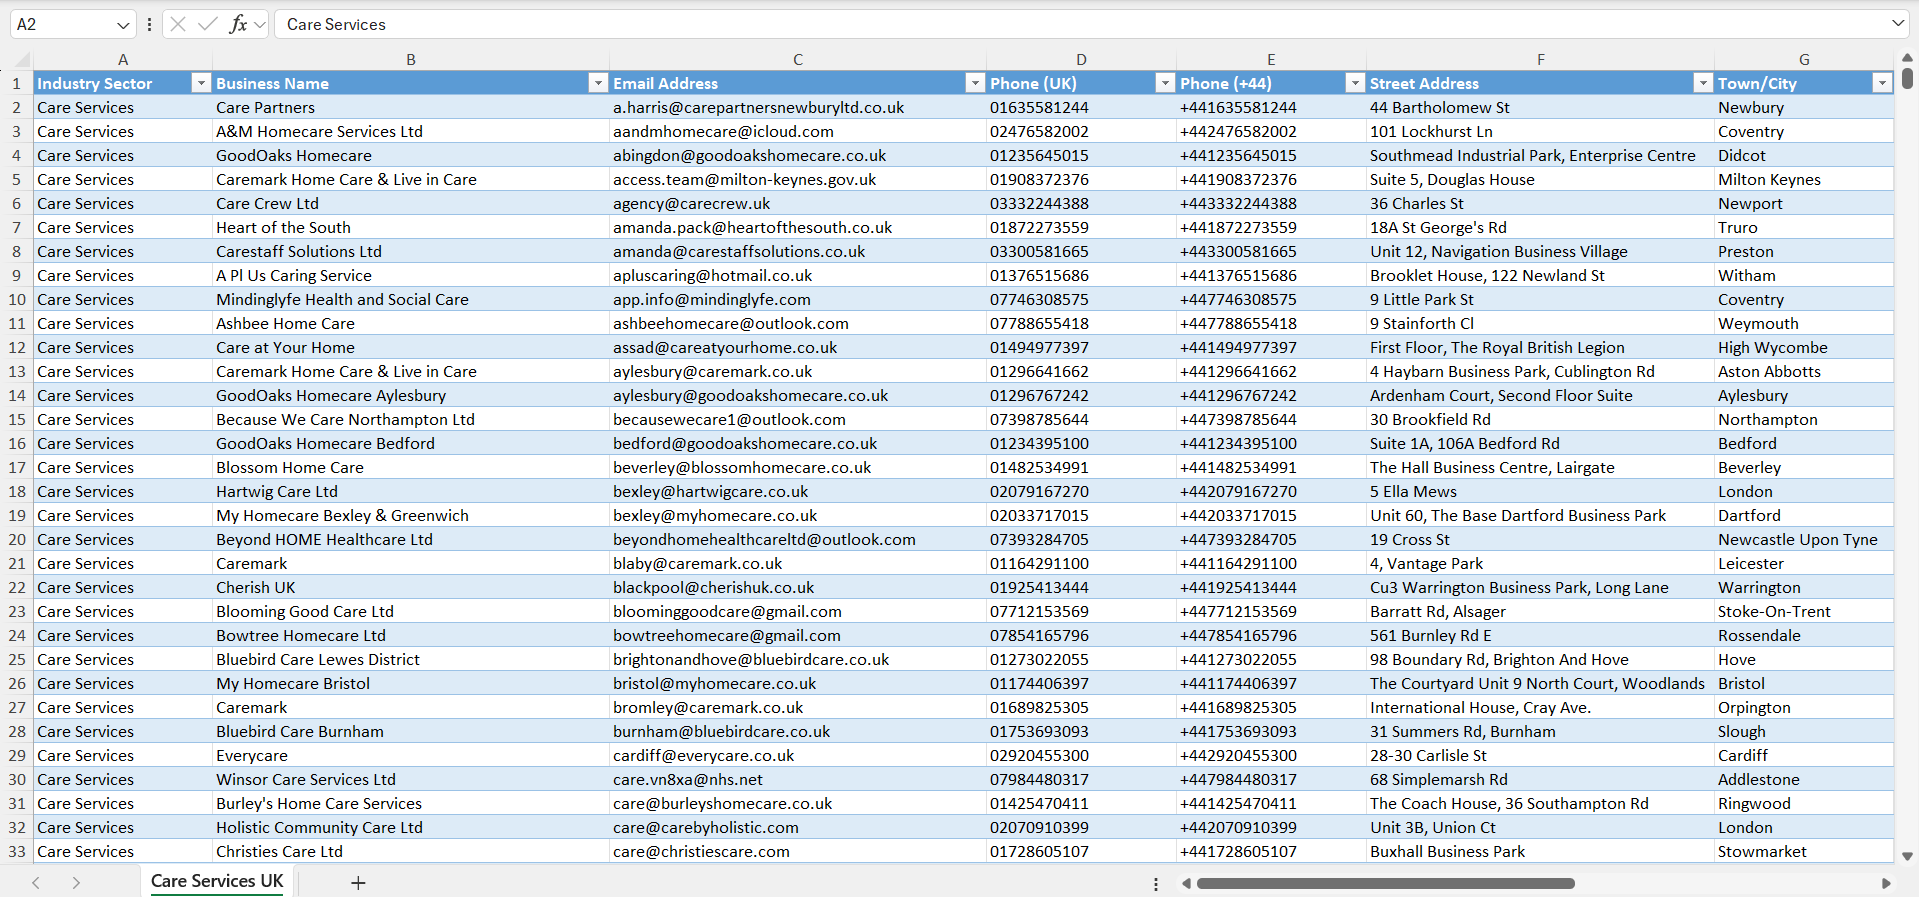Screen dimensions: 1919x897
Task: Select the Care Services UK sheet tab
Action: coord(217,881)
